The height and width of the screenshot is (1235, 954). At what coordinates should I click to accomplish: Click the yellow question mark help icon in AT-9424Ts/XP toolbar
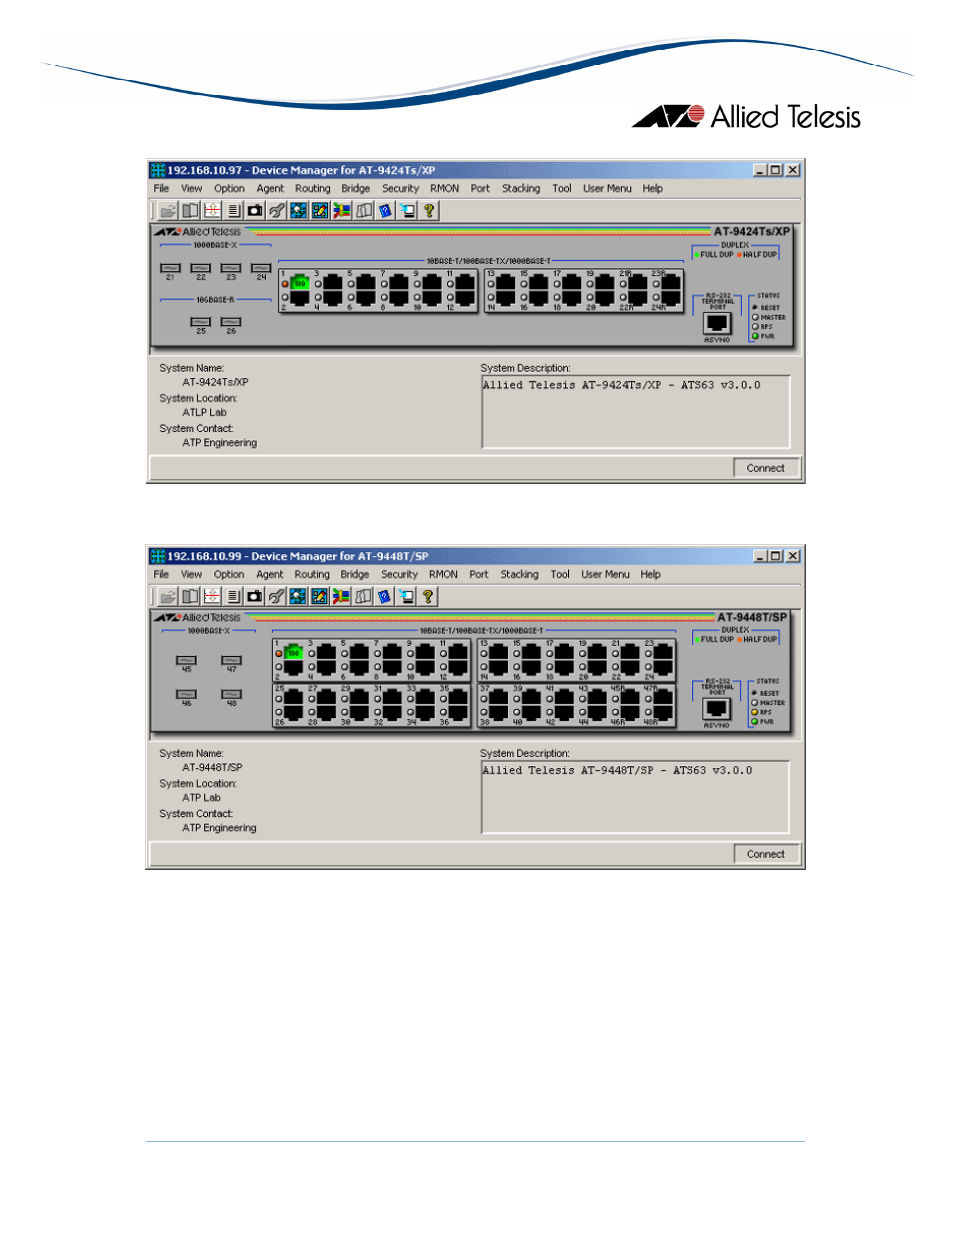coord(429,211)
